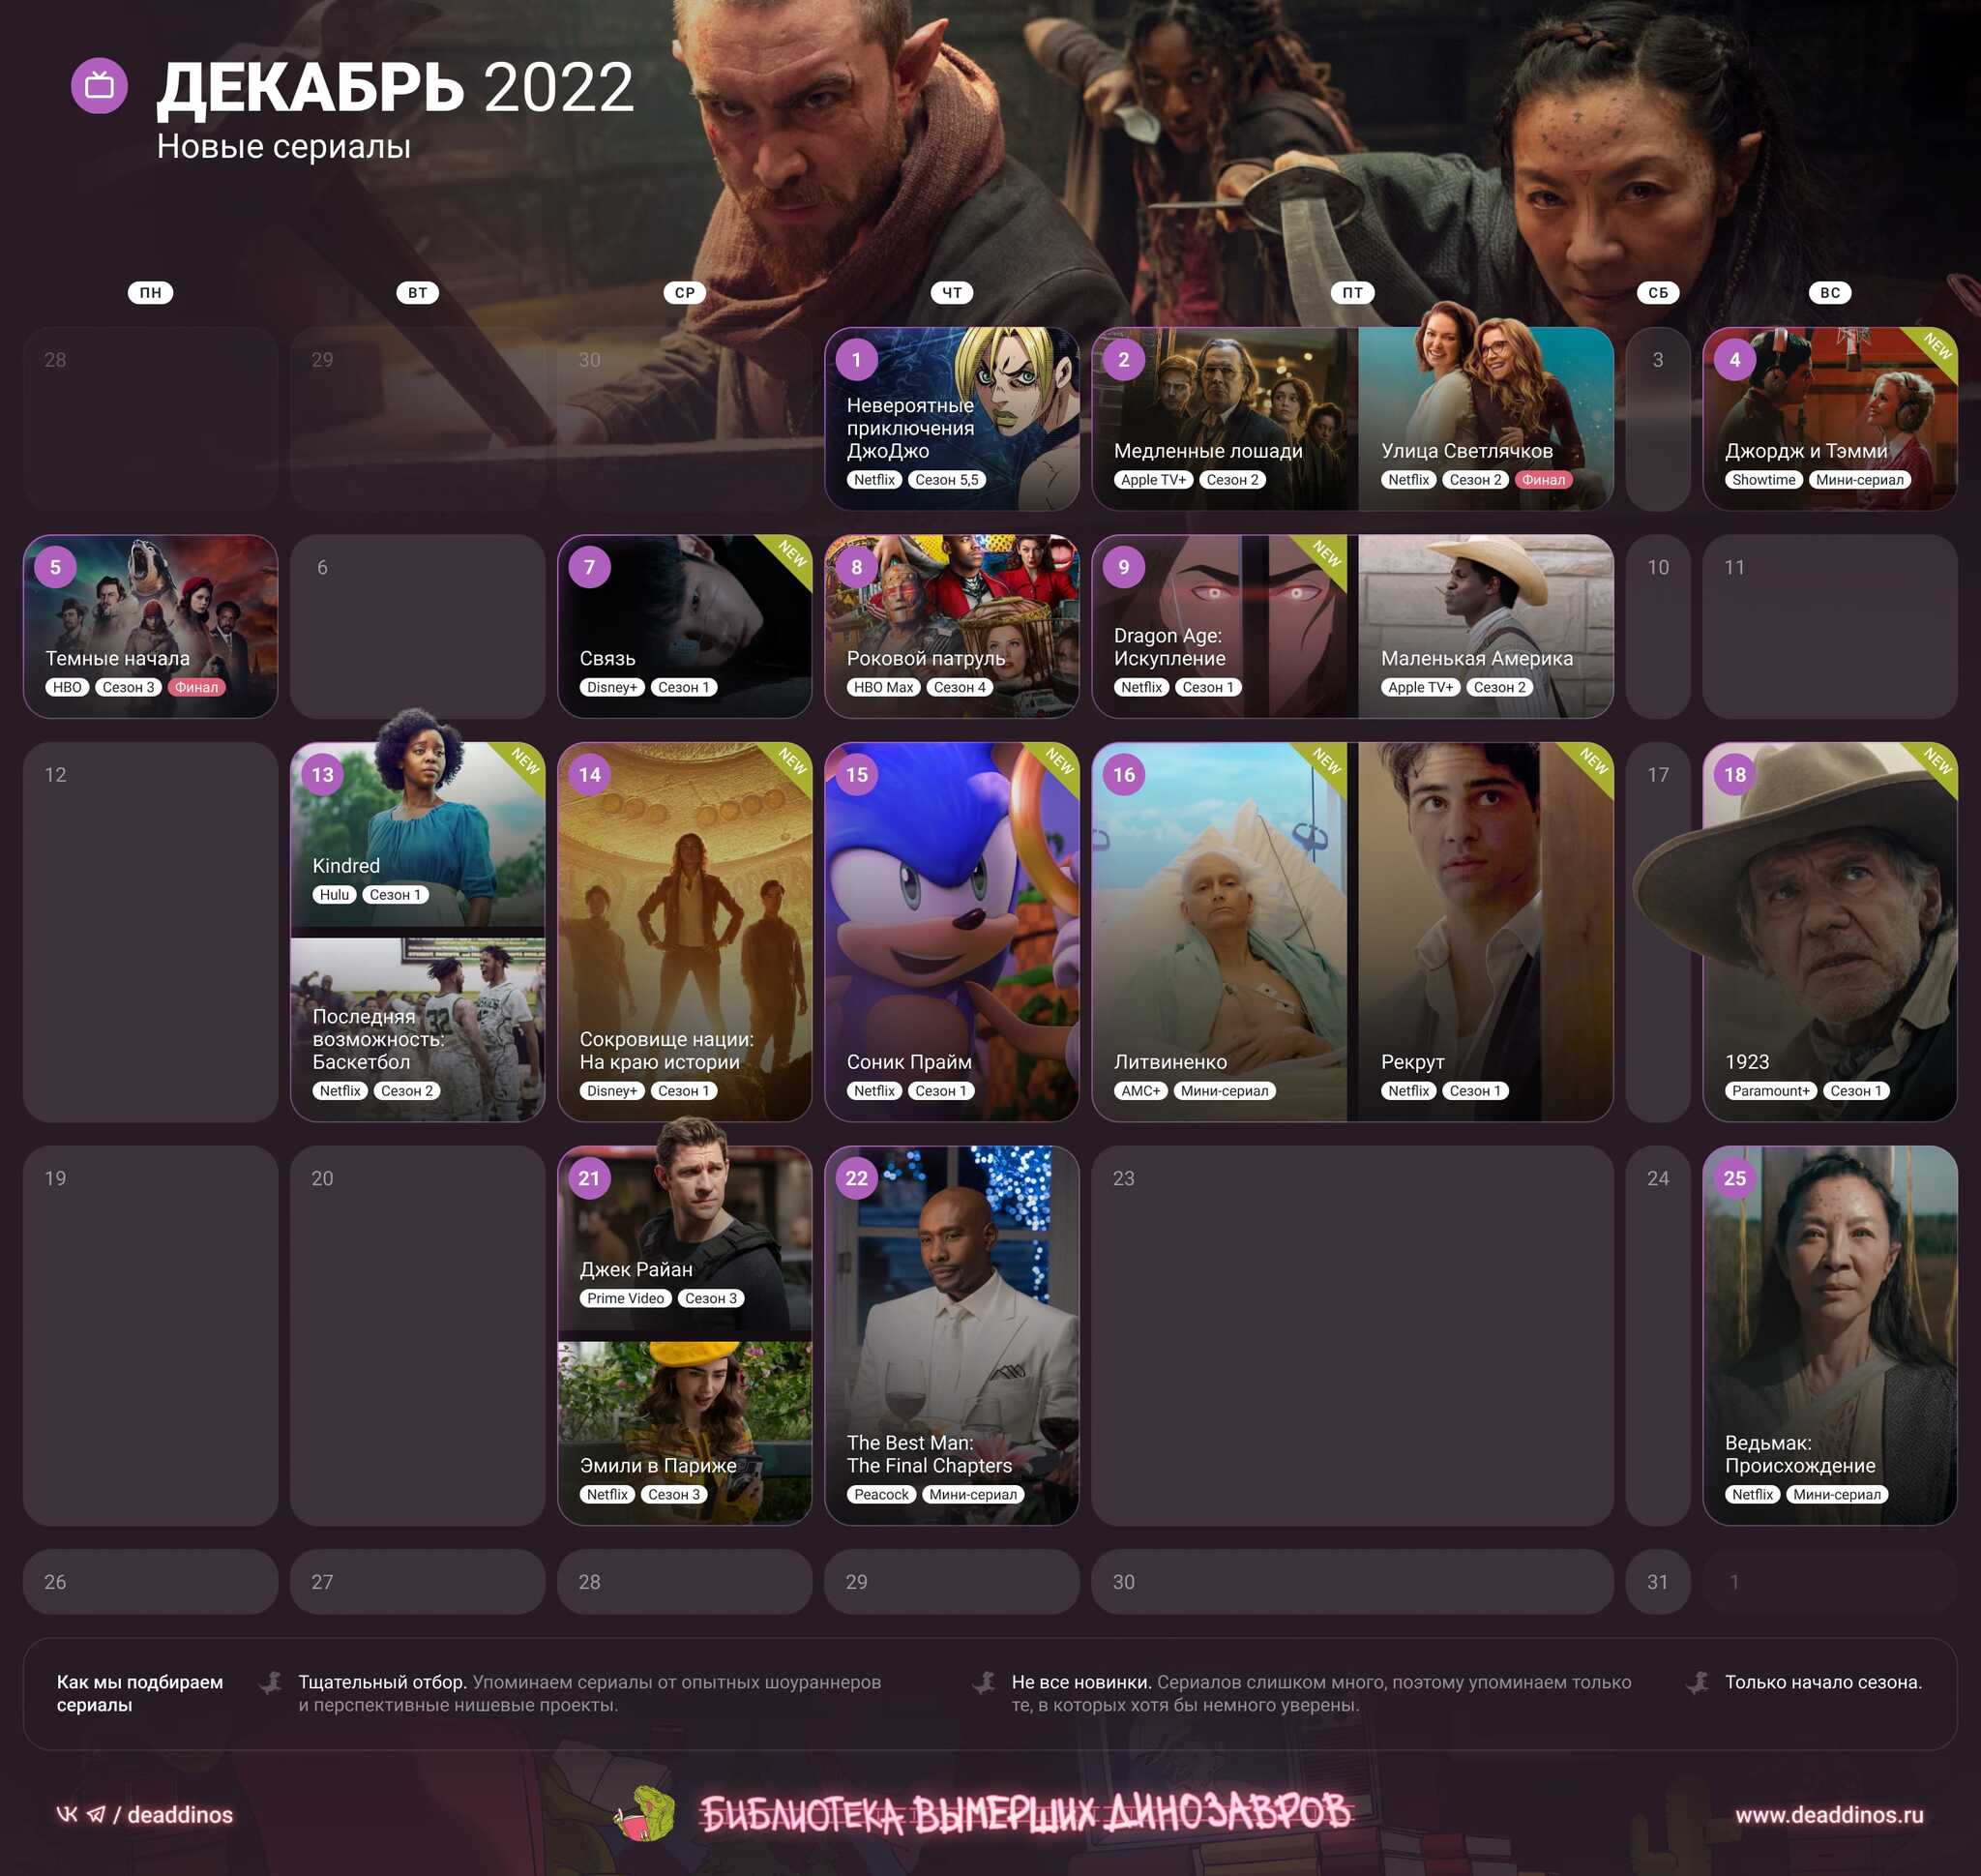Viewport: 1981px width, 1876px height.
Task: Click the purple date badge 14
Action: coord(589,774)
